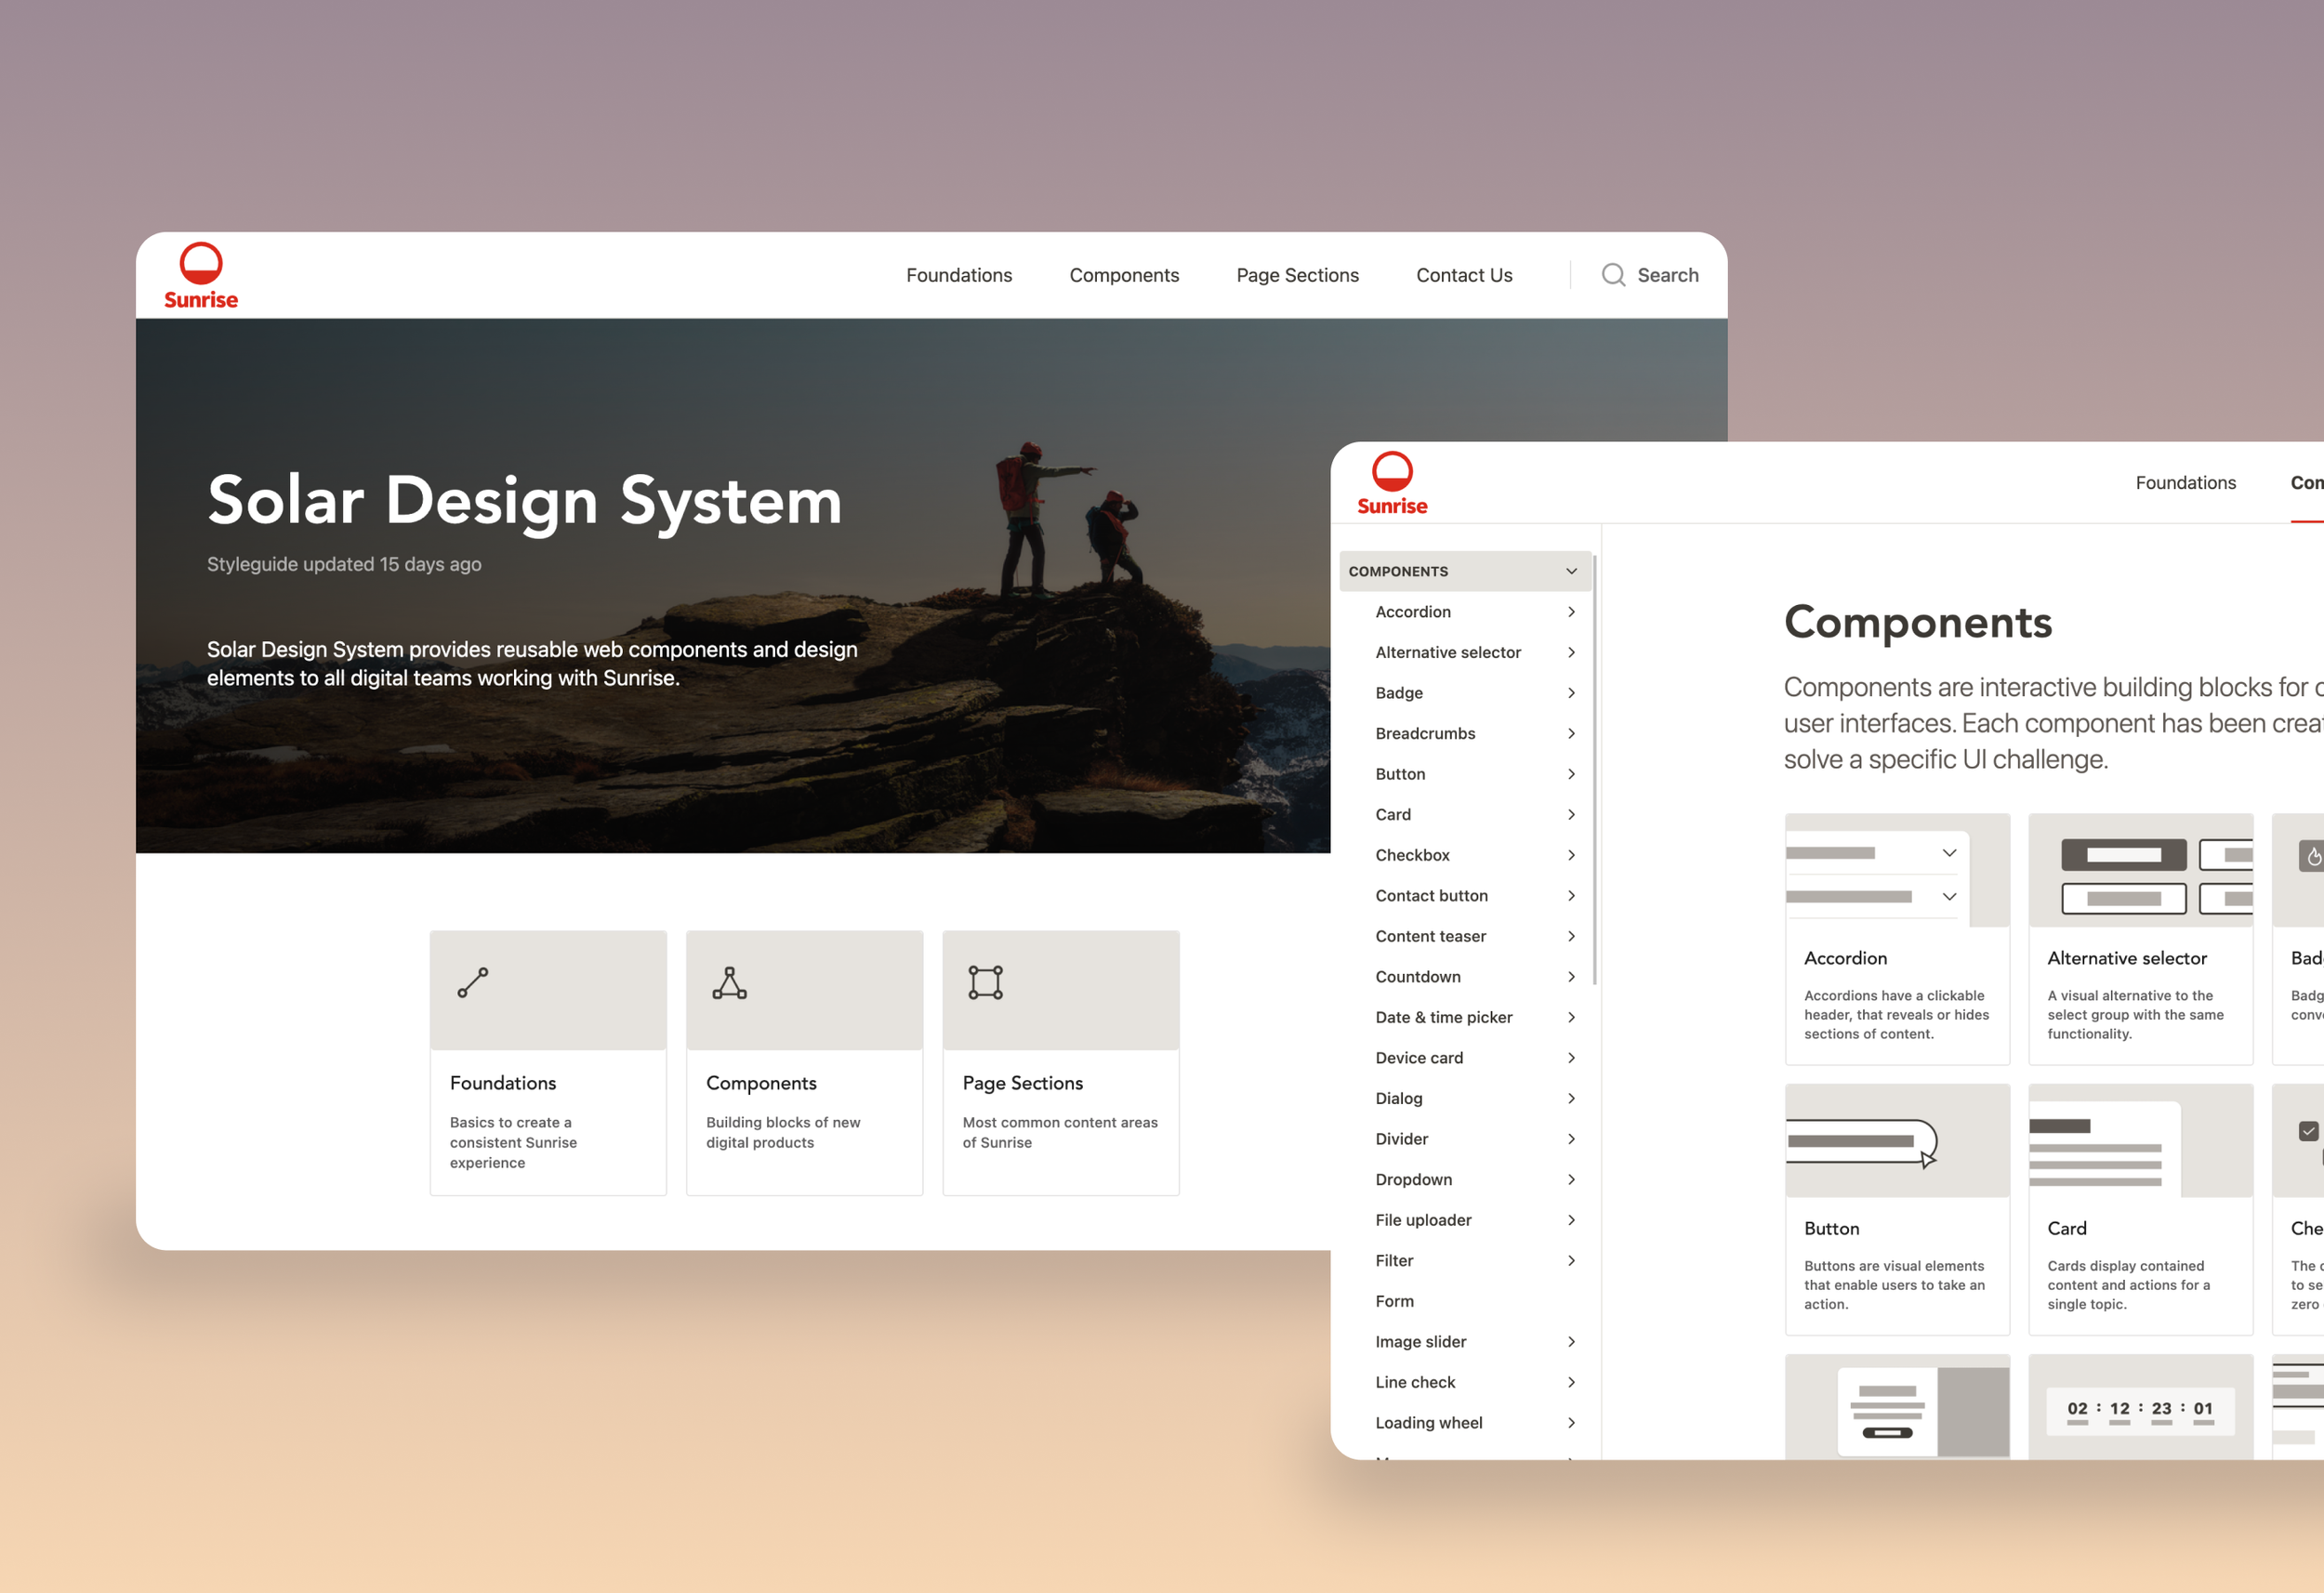The width and height of the screenshot is (2324, 1593).
Task: Click the Components card triangle nodes icon
Action: [x=730, y=983]
